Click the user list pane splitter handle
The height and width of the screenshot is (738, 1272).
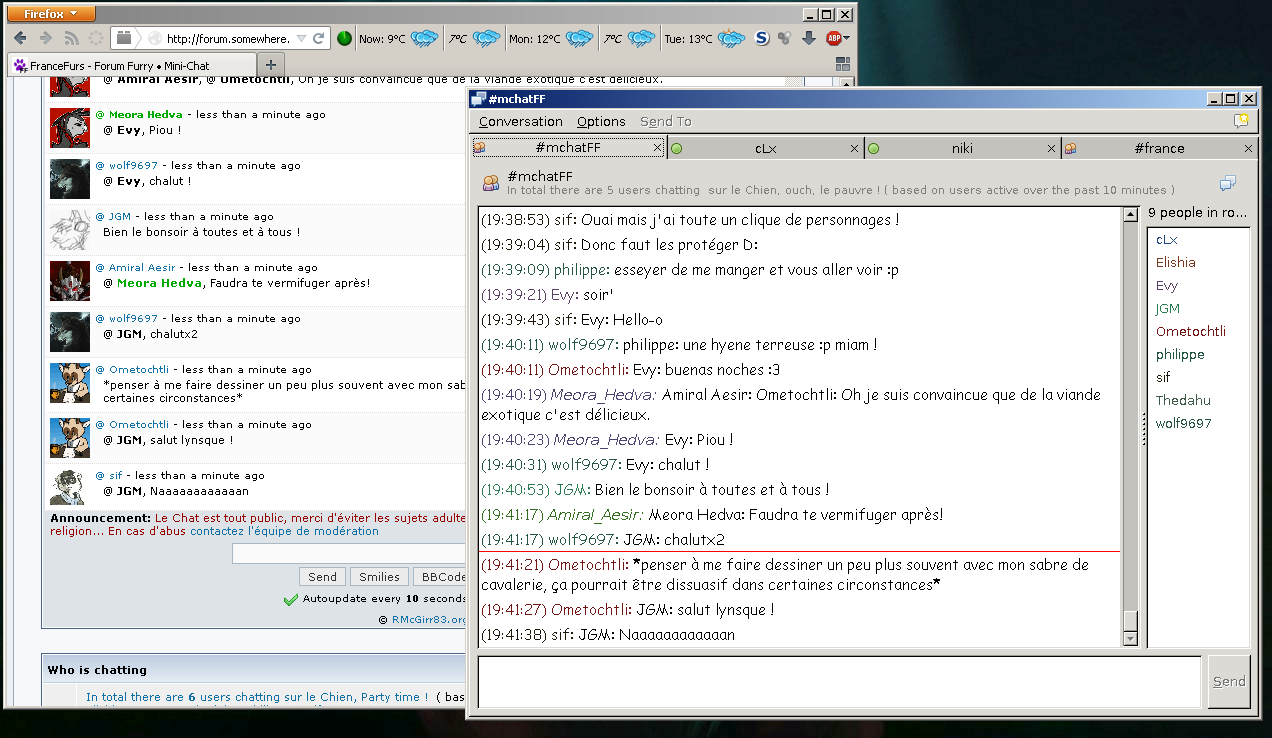[1143, 428]
